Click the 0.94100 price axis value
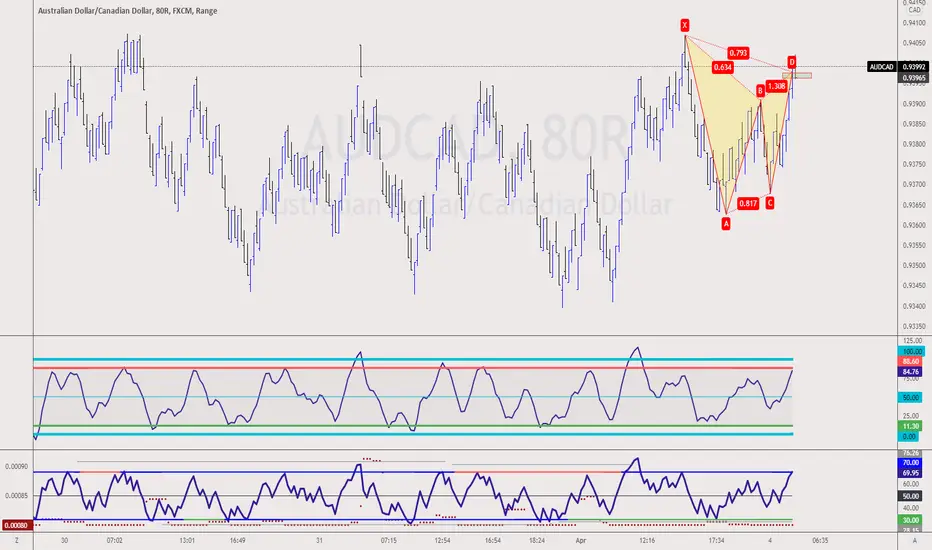Screen dimensions: 932x550 [x=914, y=23]
